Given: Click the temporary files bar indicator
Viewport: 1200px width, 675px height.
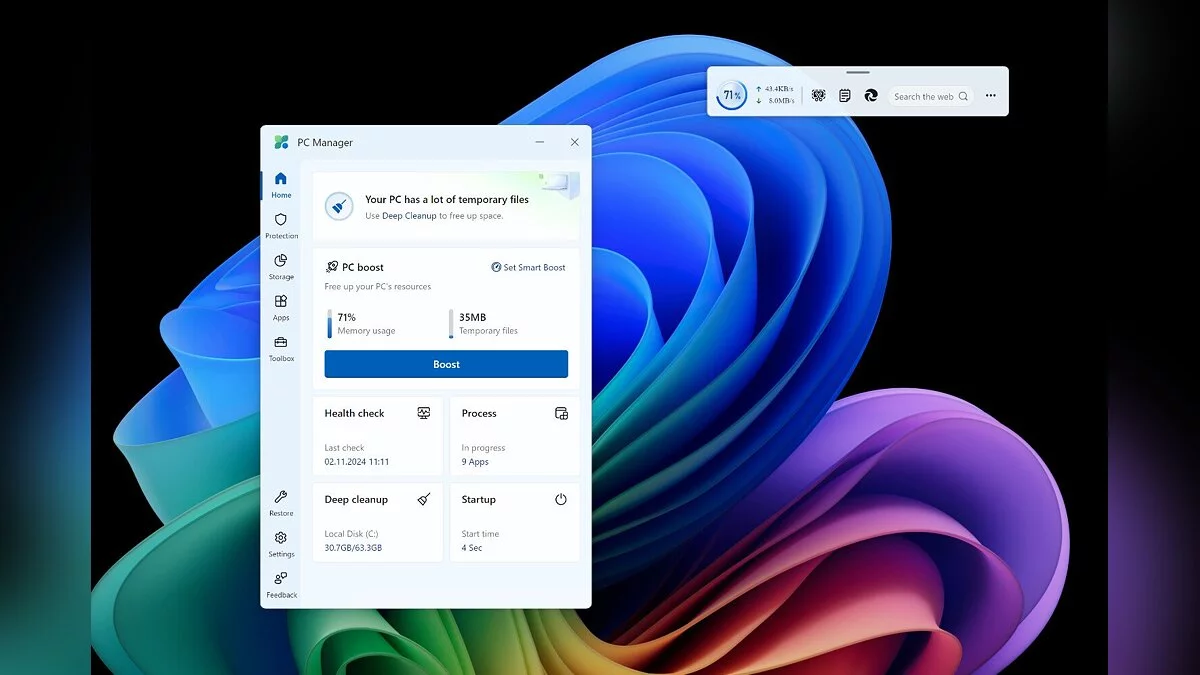Looking at the screenshot, I should 451,324.
